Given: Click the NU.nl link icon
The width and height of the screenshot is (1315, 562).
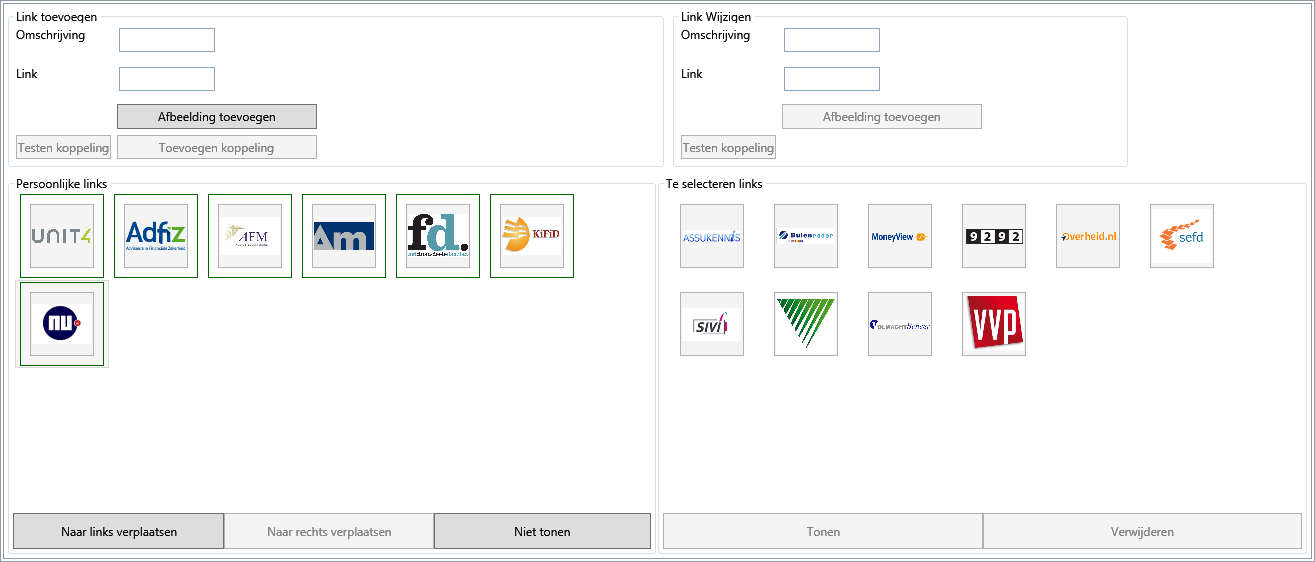Looking at the screenshot, I should 62,324.
